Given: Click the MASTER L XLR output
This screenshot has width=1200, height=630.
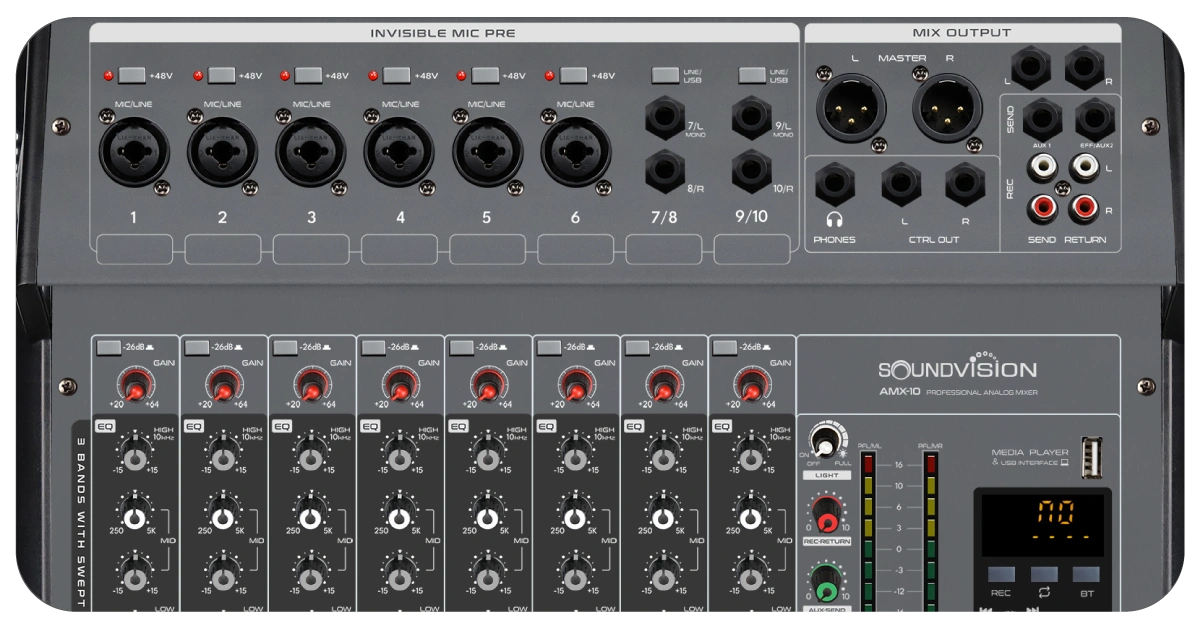Looking at the screenshot, I should (852, 107).
